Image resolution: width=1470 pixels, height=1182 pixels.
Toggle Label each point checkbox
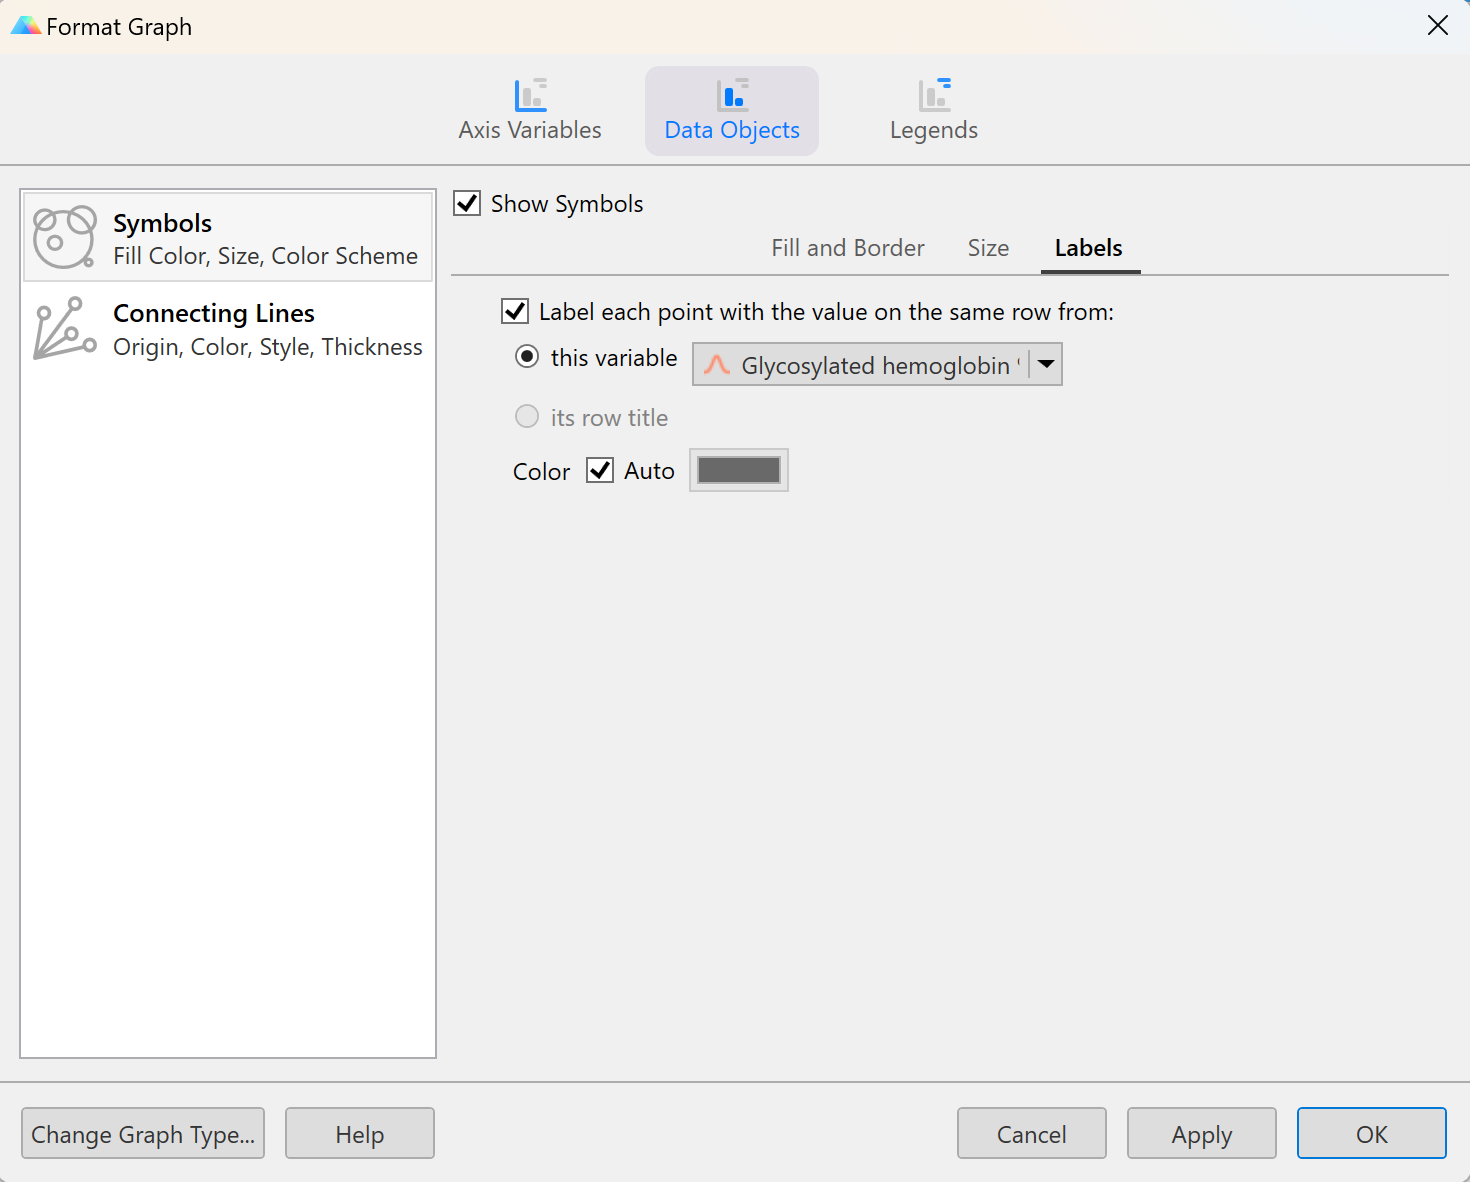pos(515,312)
